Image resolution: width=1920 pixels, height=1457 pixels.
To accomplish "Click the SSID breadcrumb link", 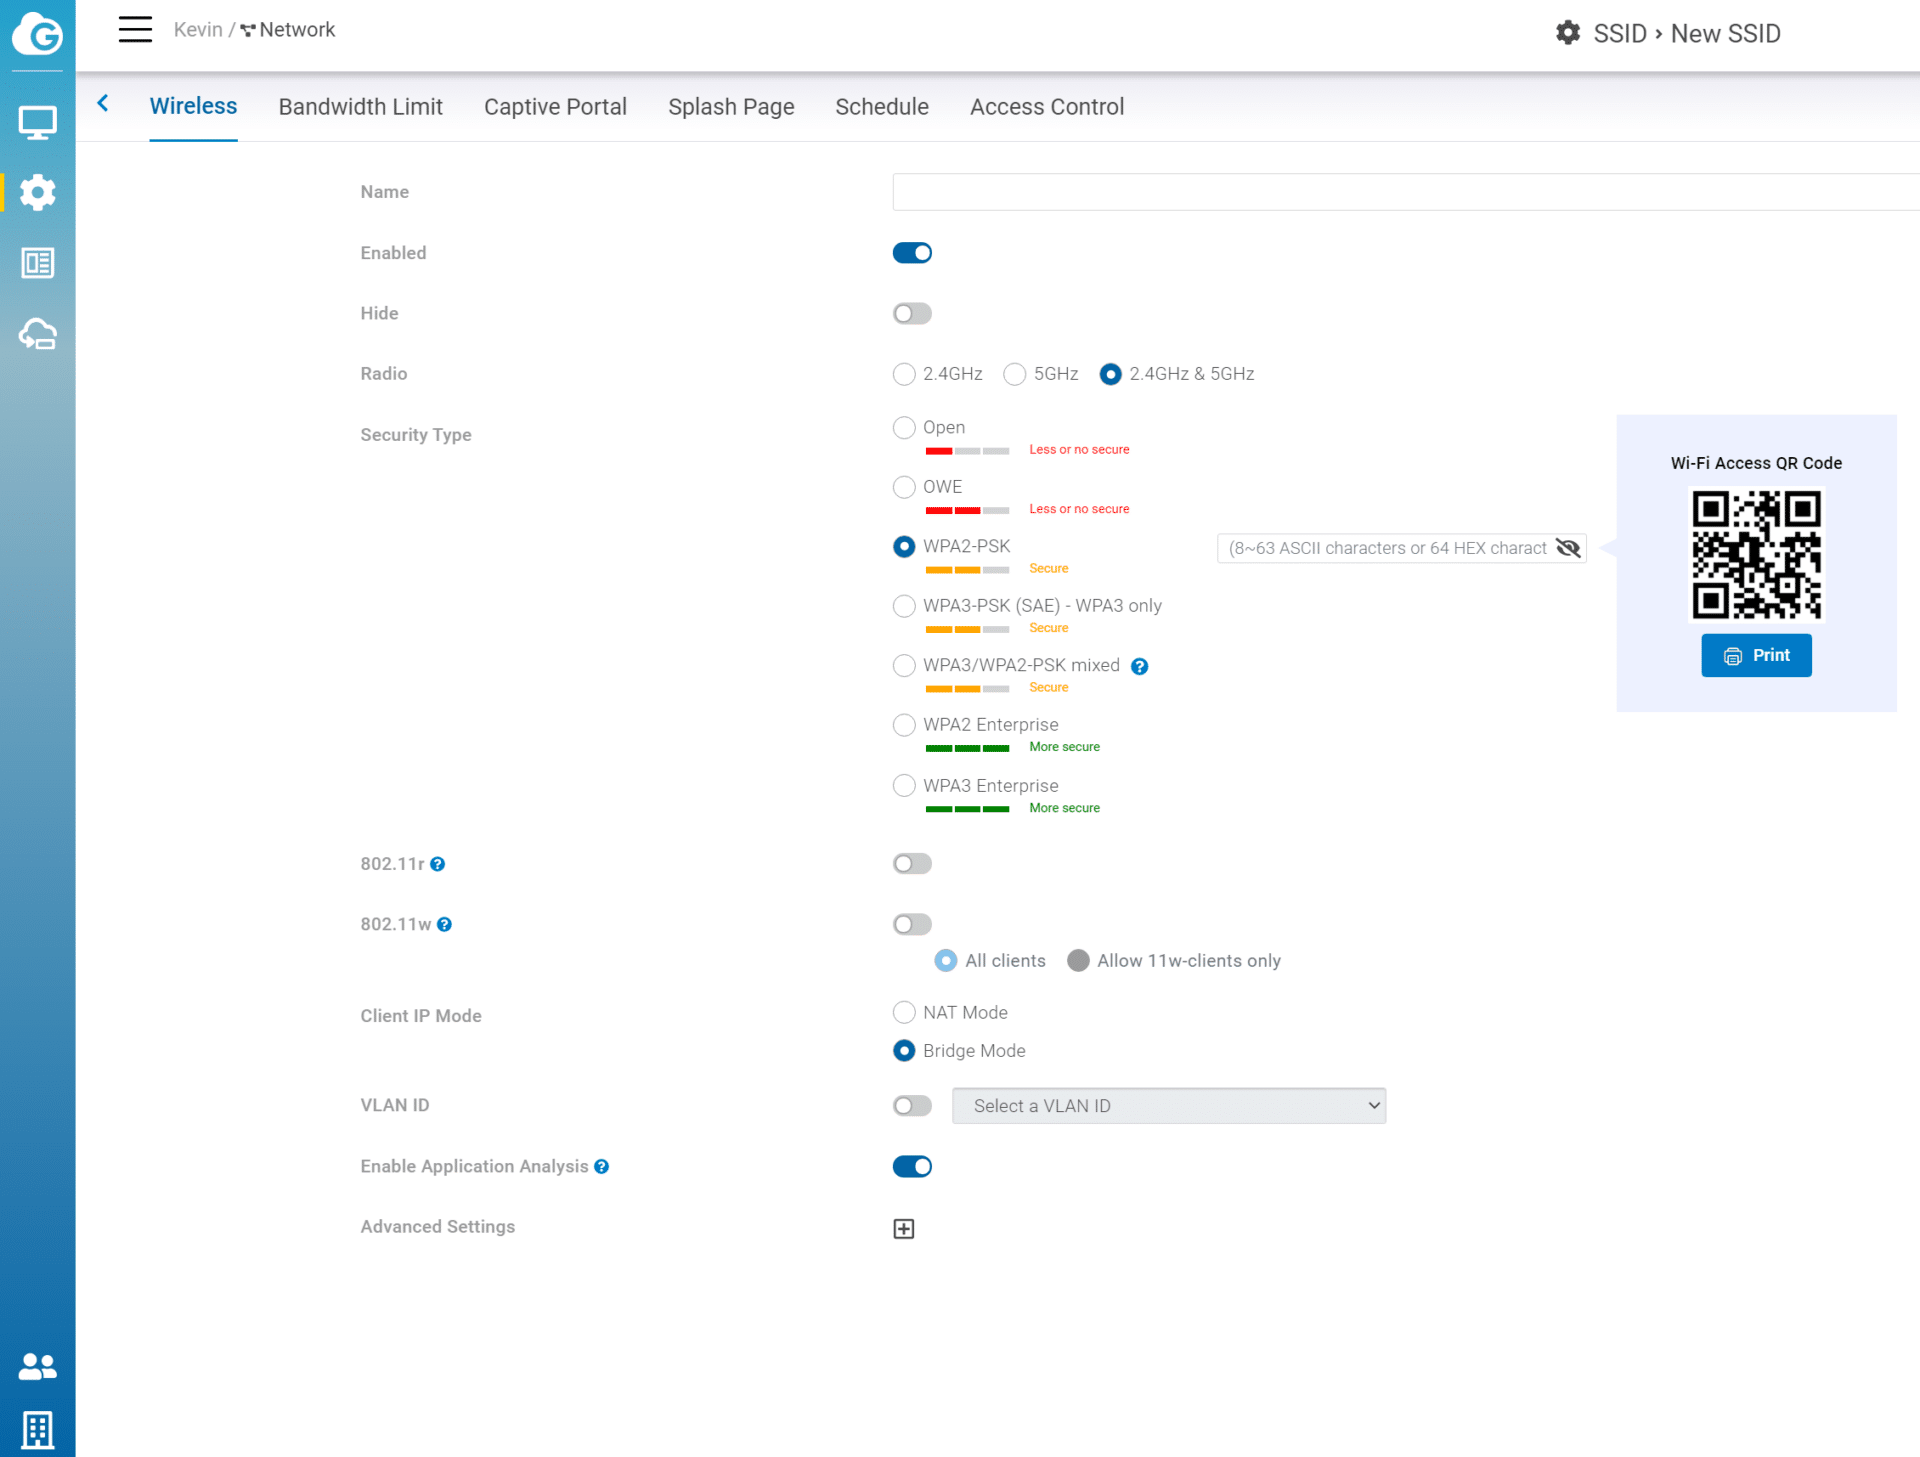I will coord(1620,33).
